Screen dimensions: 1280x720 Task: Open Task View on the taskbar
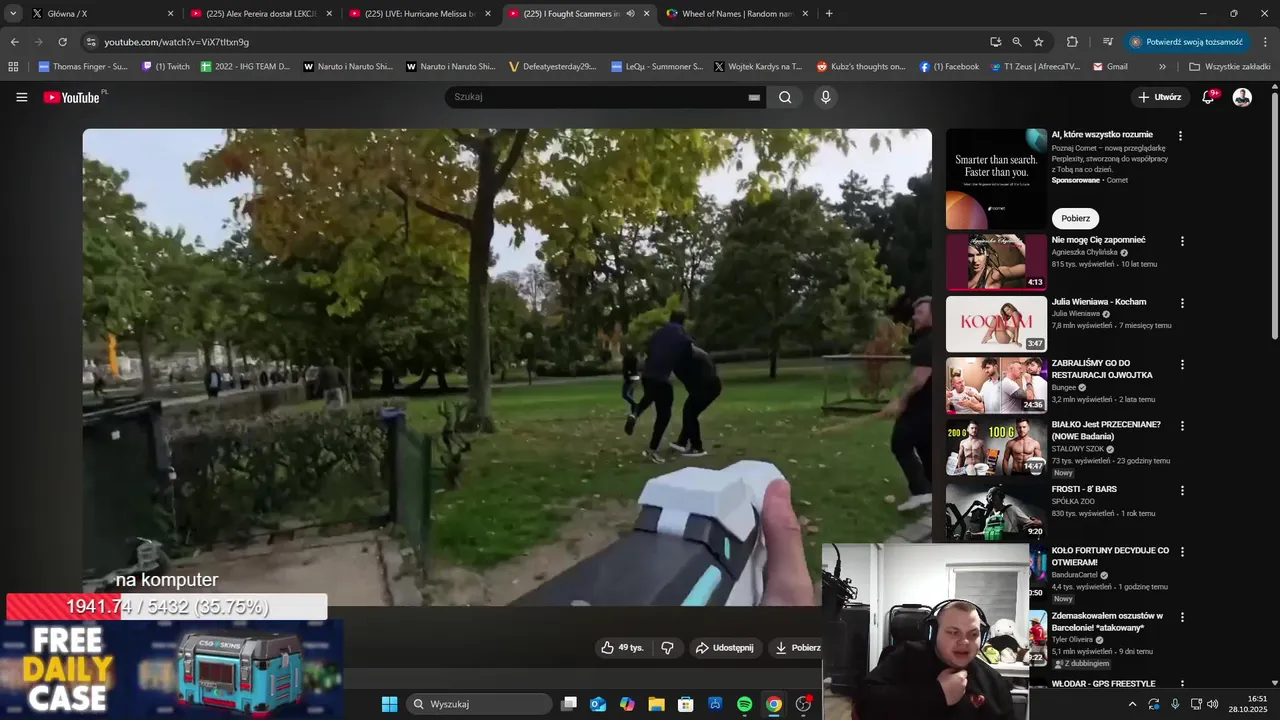pos(569,704)
